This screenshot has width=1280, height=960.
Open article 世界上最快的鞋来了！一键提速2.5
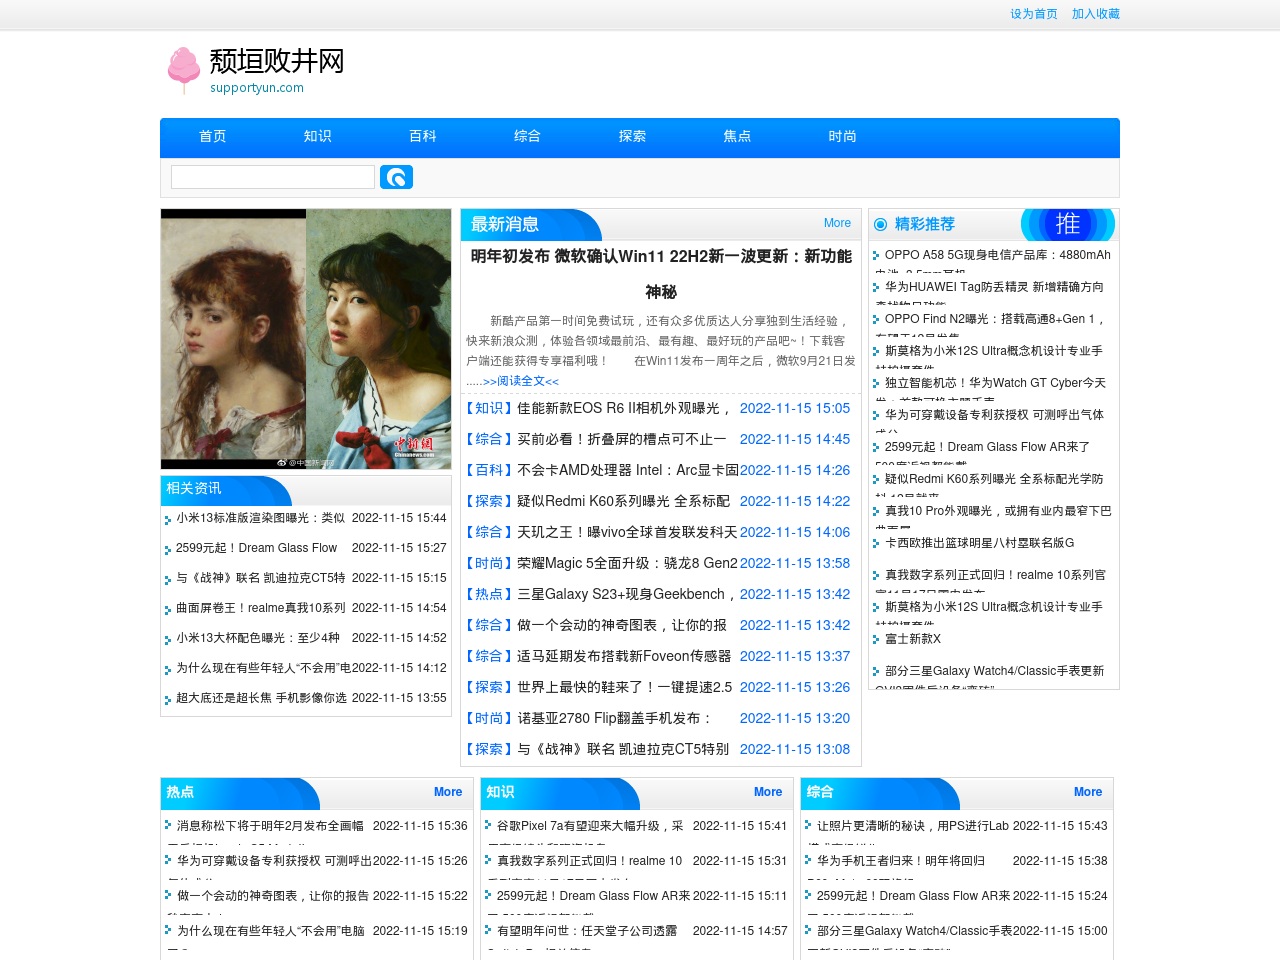(625, 687)
